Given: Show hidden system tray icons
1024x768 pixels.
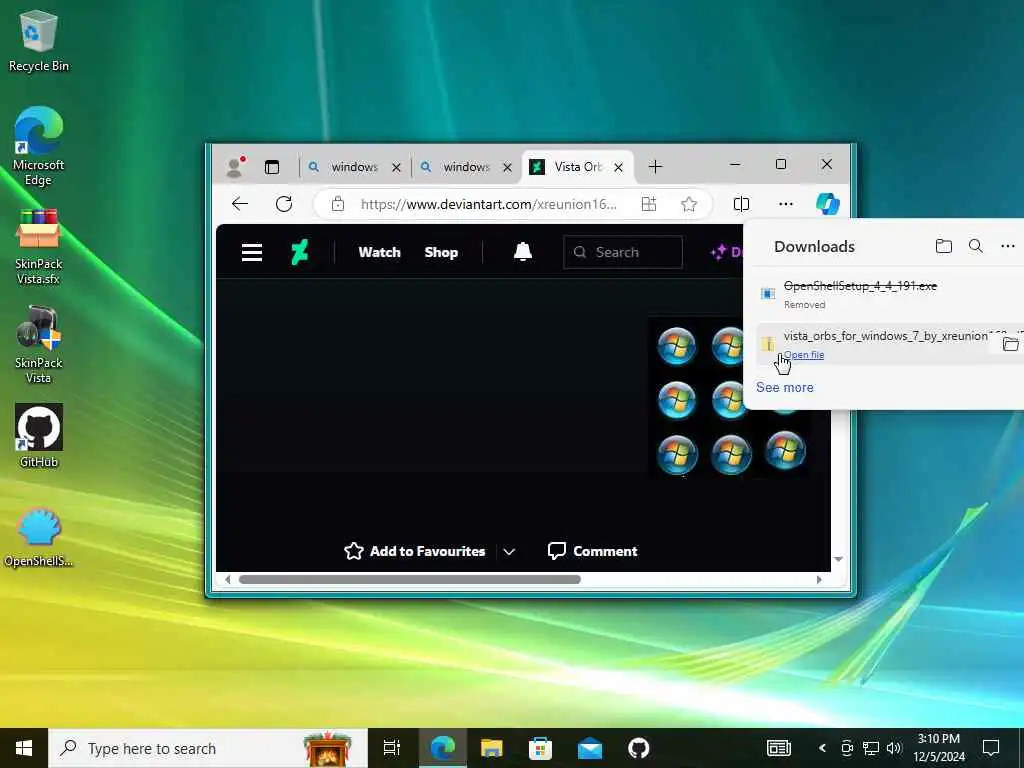Looking at the screenshot, I should (x=822, y=748).
